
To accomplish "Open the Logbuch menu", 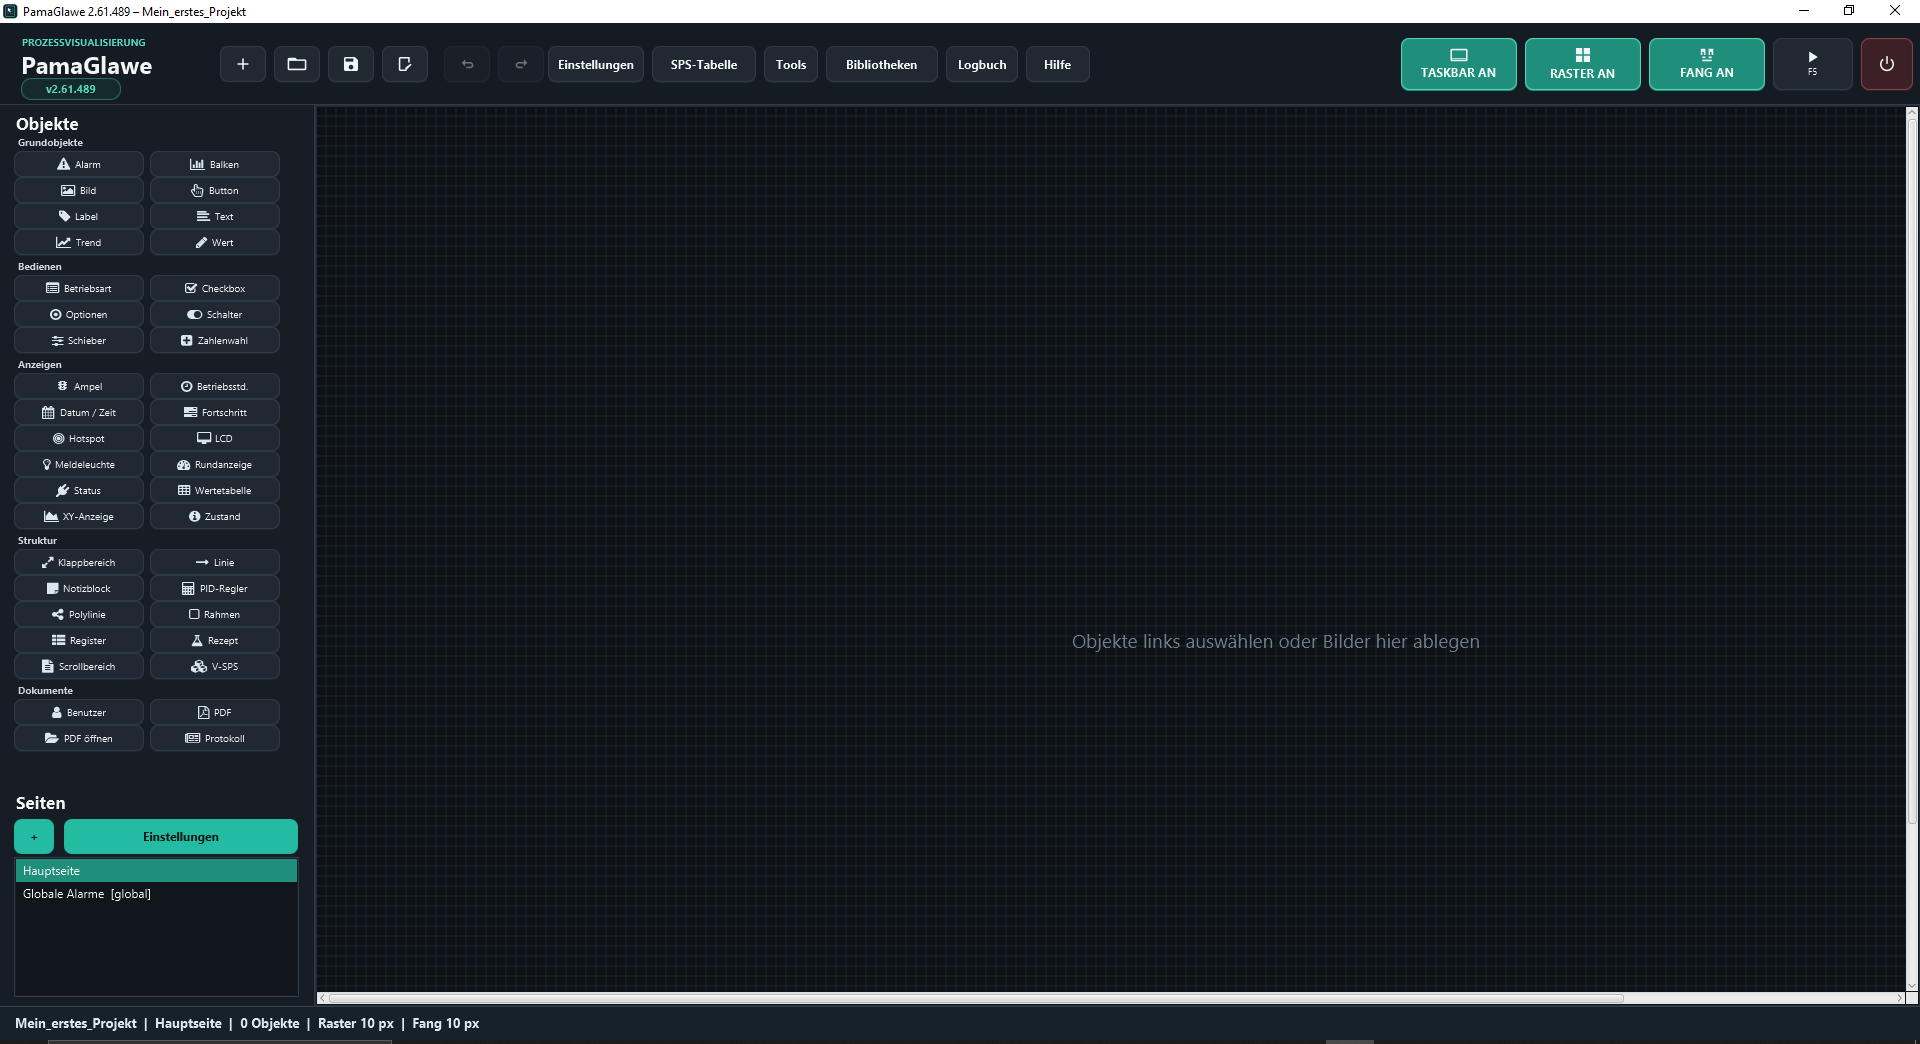I will point(982,64).
